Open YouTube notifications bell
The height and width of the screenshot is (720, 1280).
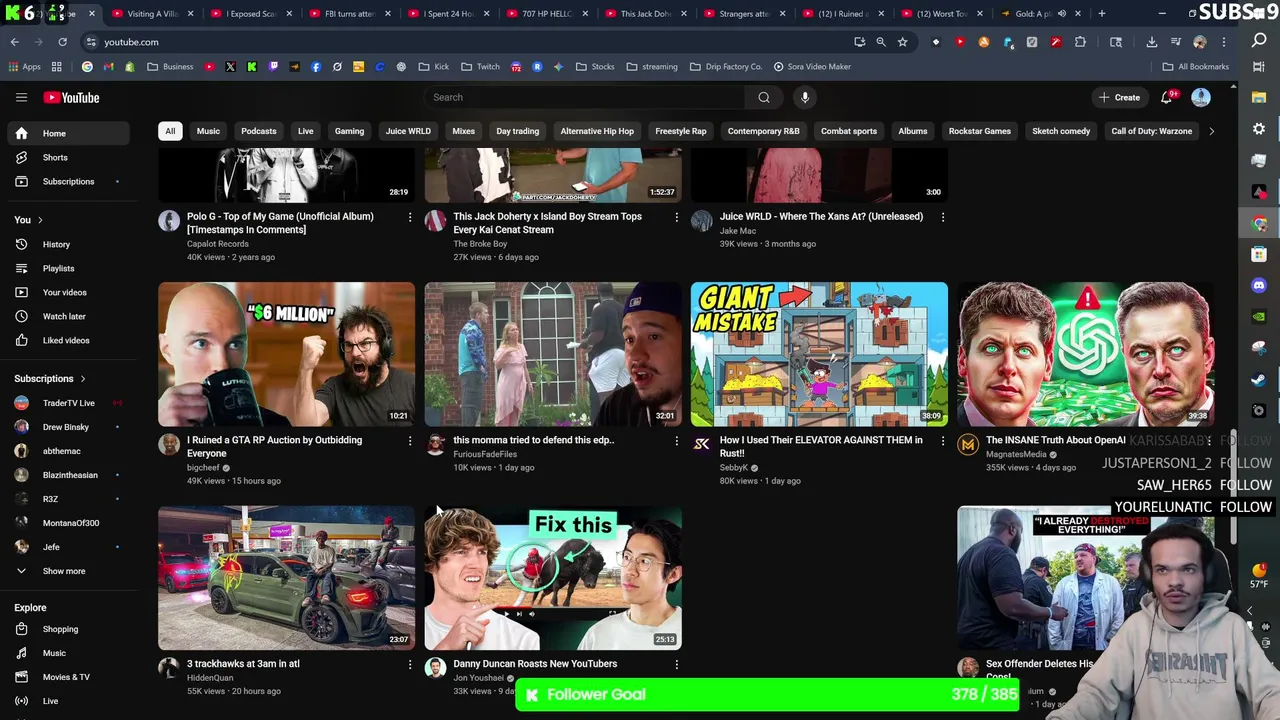tap(1166, 97)
